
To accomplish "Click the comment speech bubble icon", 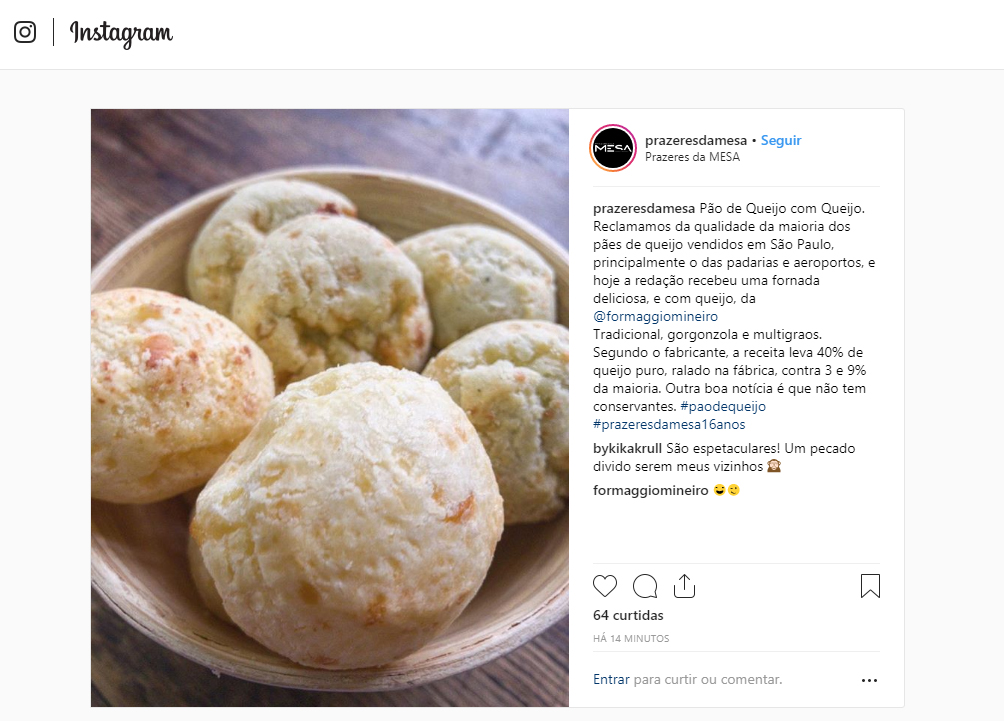I will point(645,586).
